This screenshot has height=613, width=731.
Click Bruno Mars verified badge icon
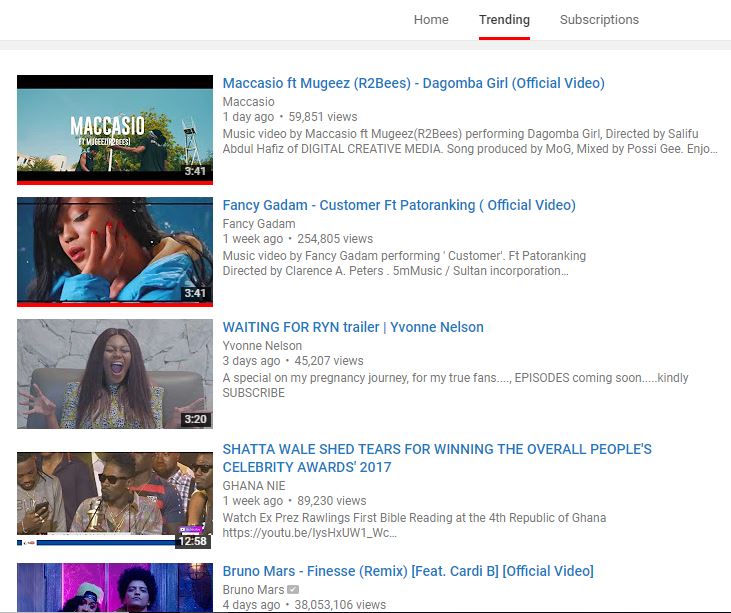(293, 590)
